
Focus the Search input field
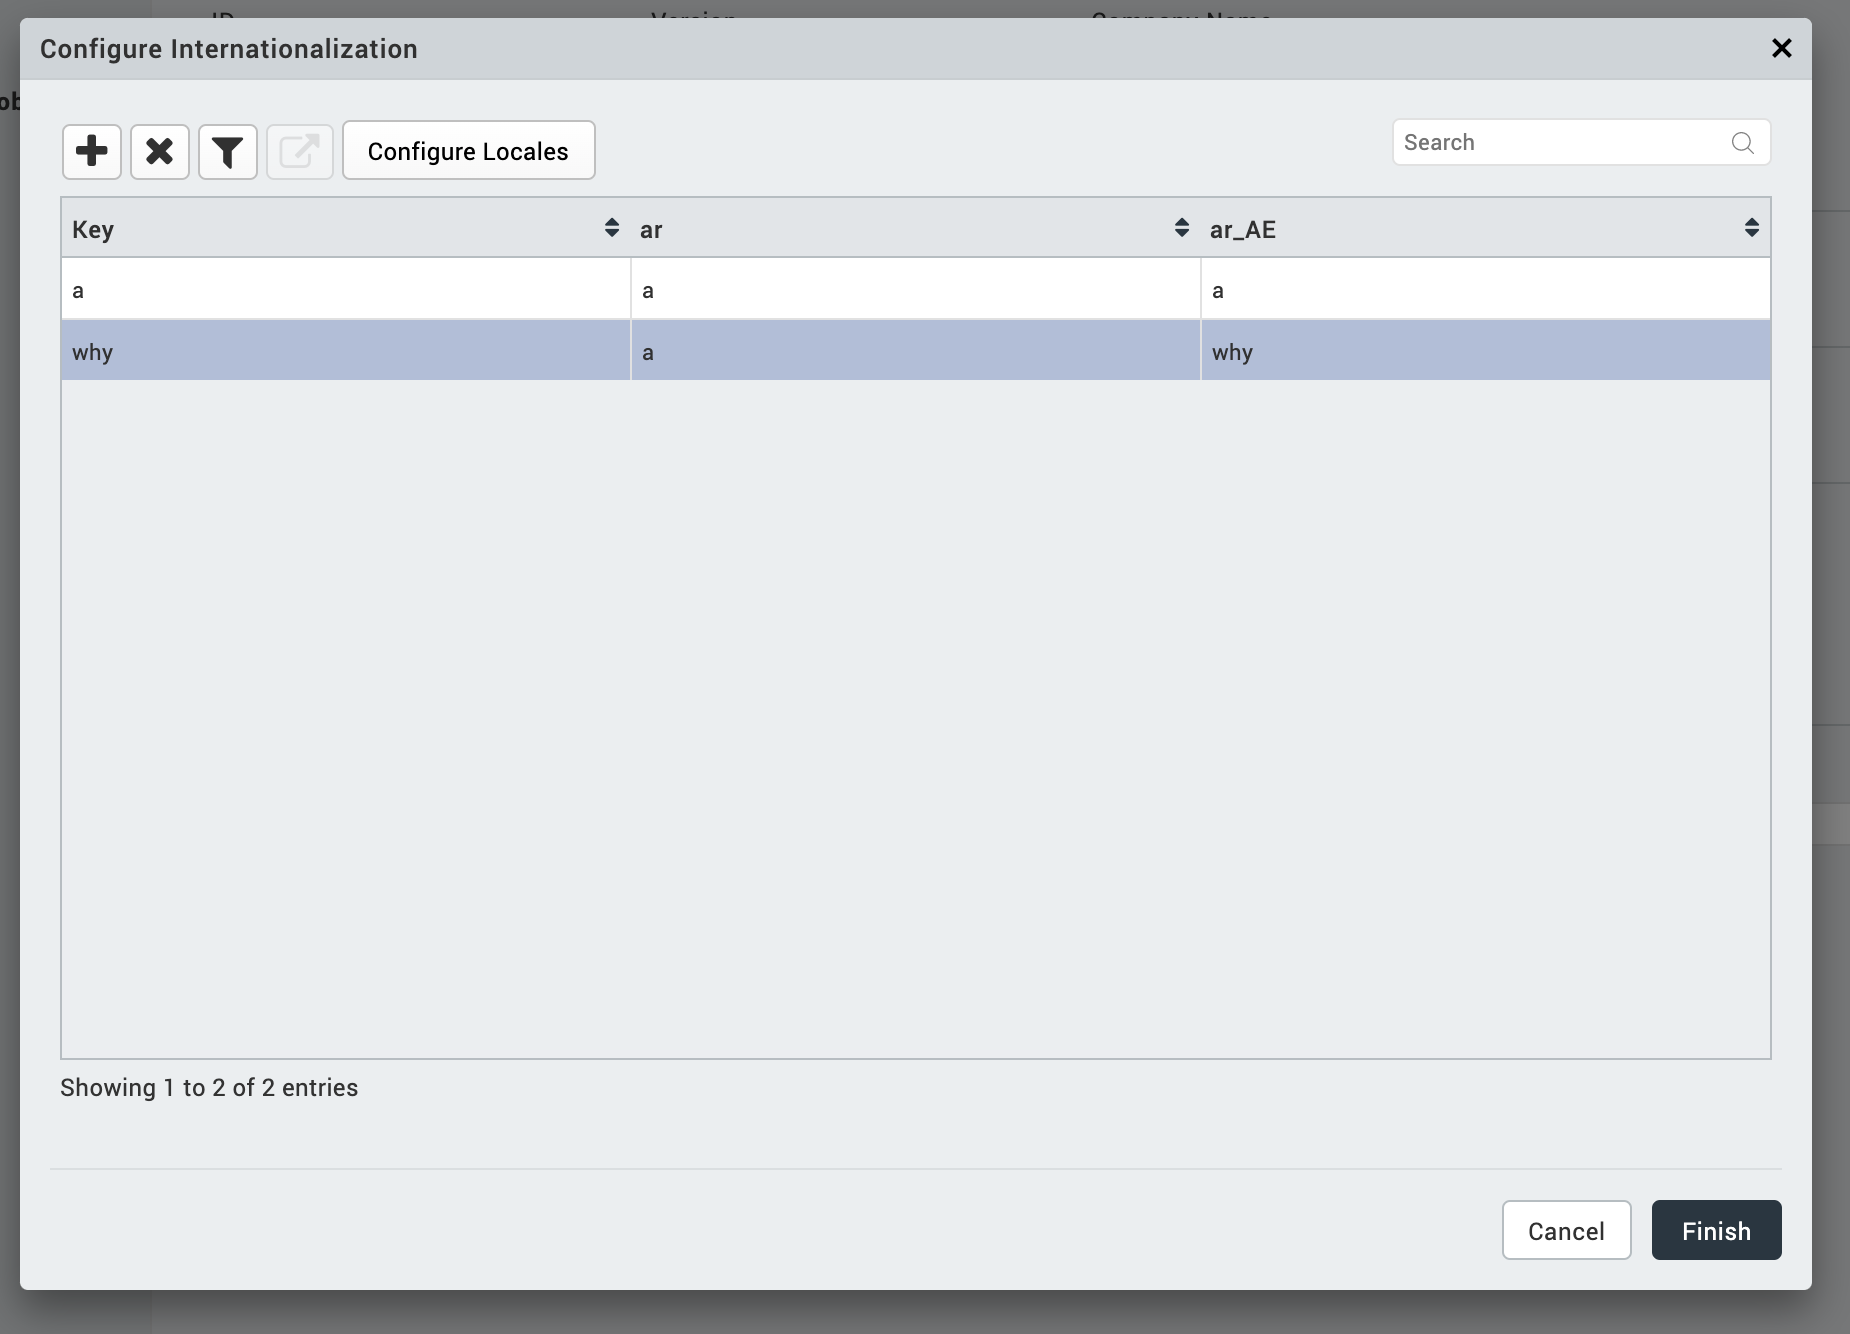point(1560,143)
